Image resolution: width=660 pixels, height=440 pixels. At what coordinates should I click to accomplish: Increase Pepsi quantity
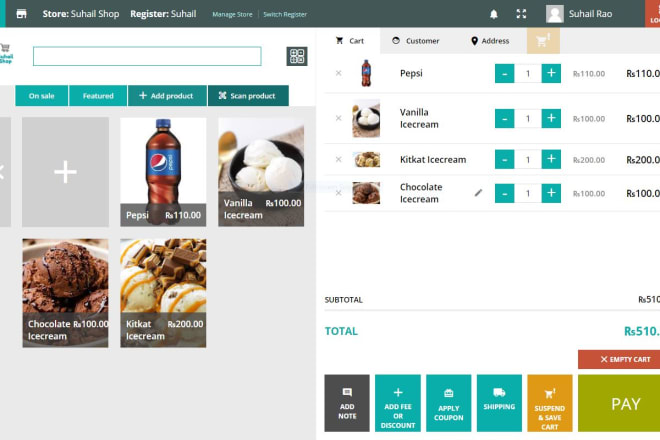551,74
